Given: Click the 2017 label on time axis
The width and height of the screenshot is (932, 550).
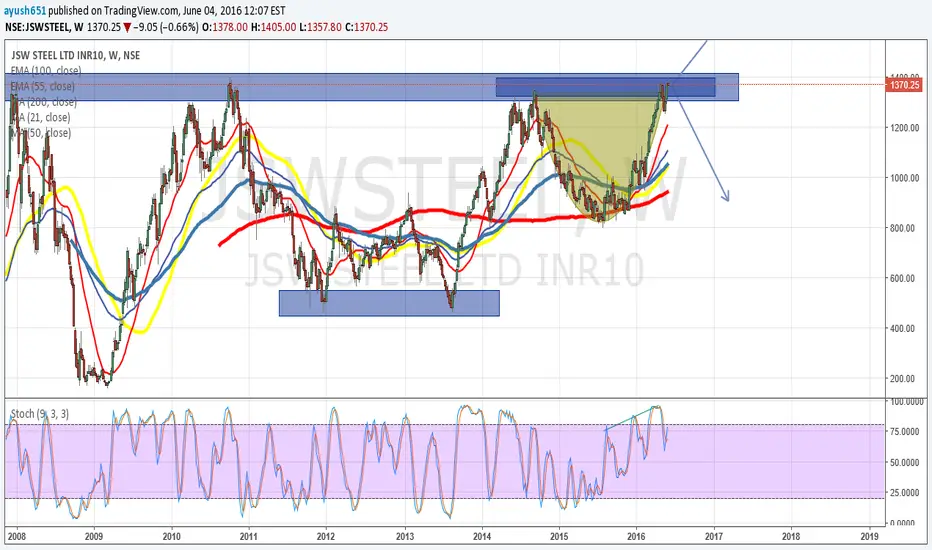Looking at the screenshot, I should click(714, 536).
